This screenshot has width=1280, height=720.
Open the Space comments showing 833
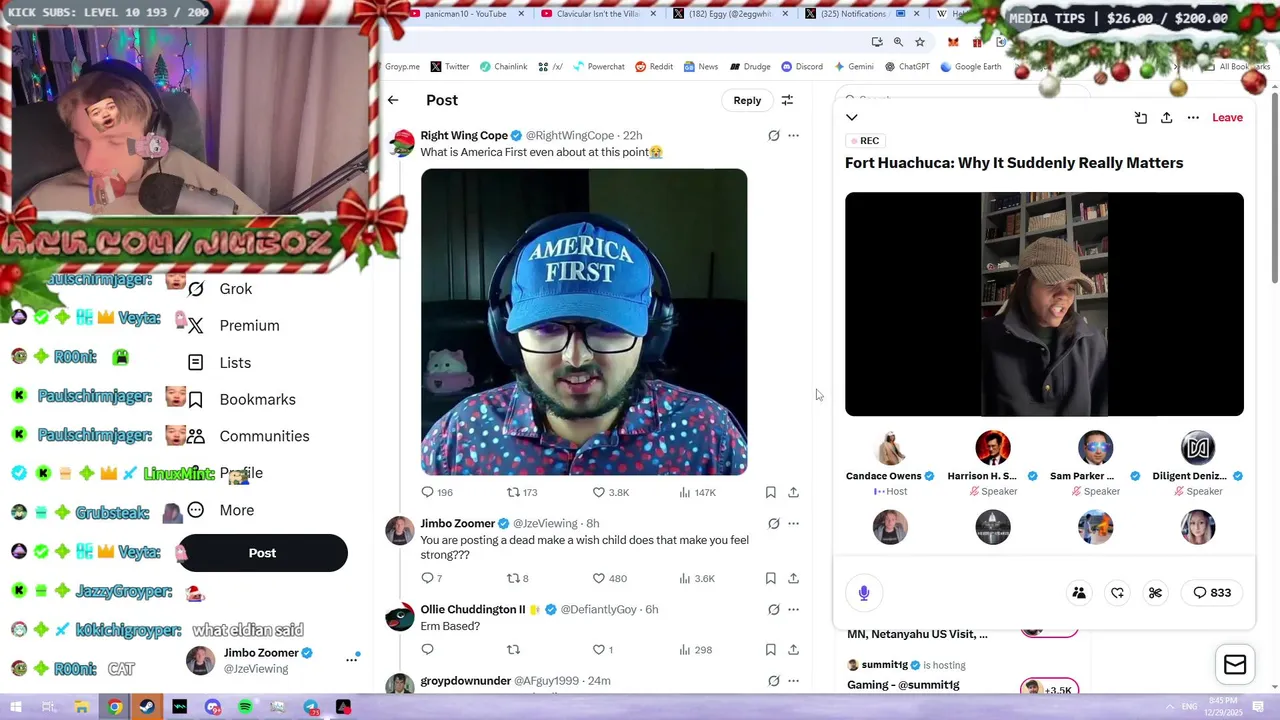(1211, 593)
